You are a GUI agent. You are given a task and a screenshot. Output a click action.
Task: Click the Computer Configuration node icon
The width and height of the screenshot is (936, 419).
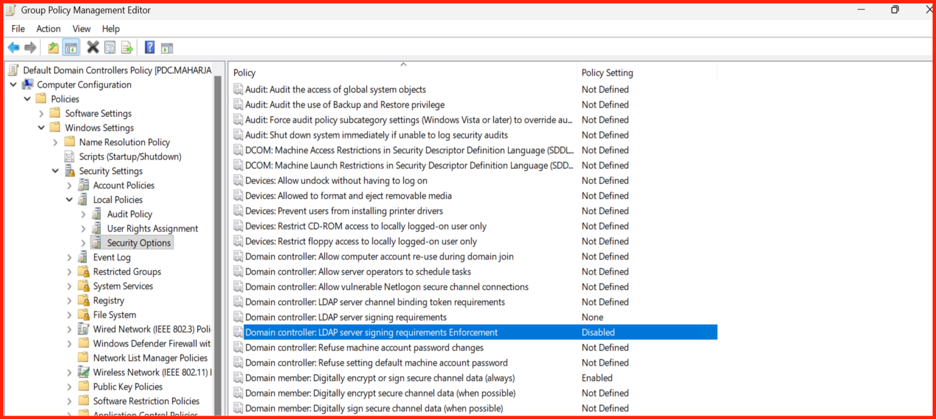[27, 85]
